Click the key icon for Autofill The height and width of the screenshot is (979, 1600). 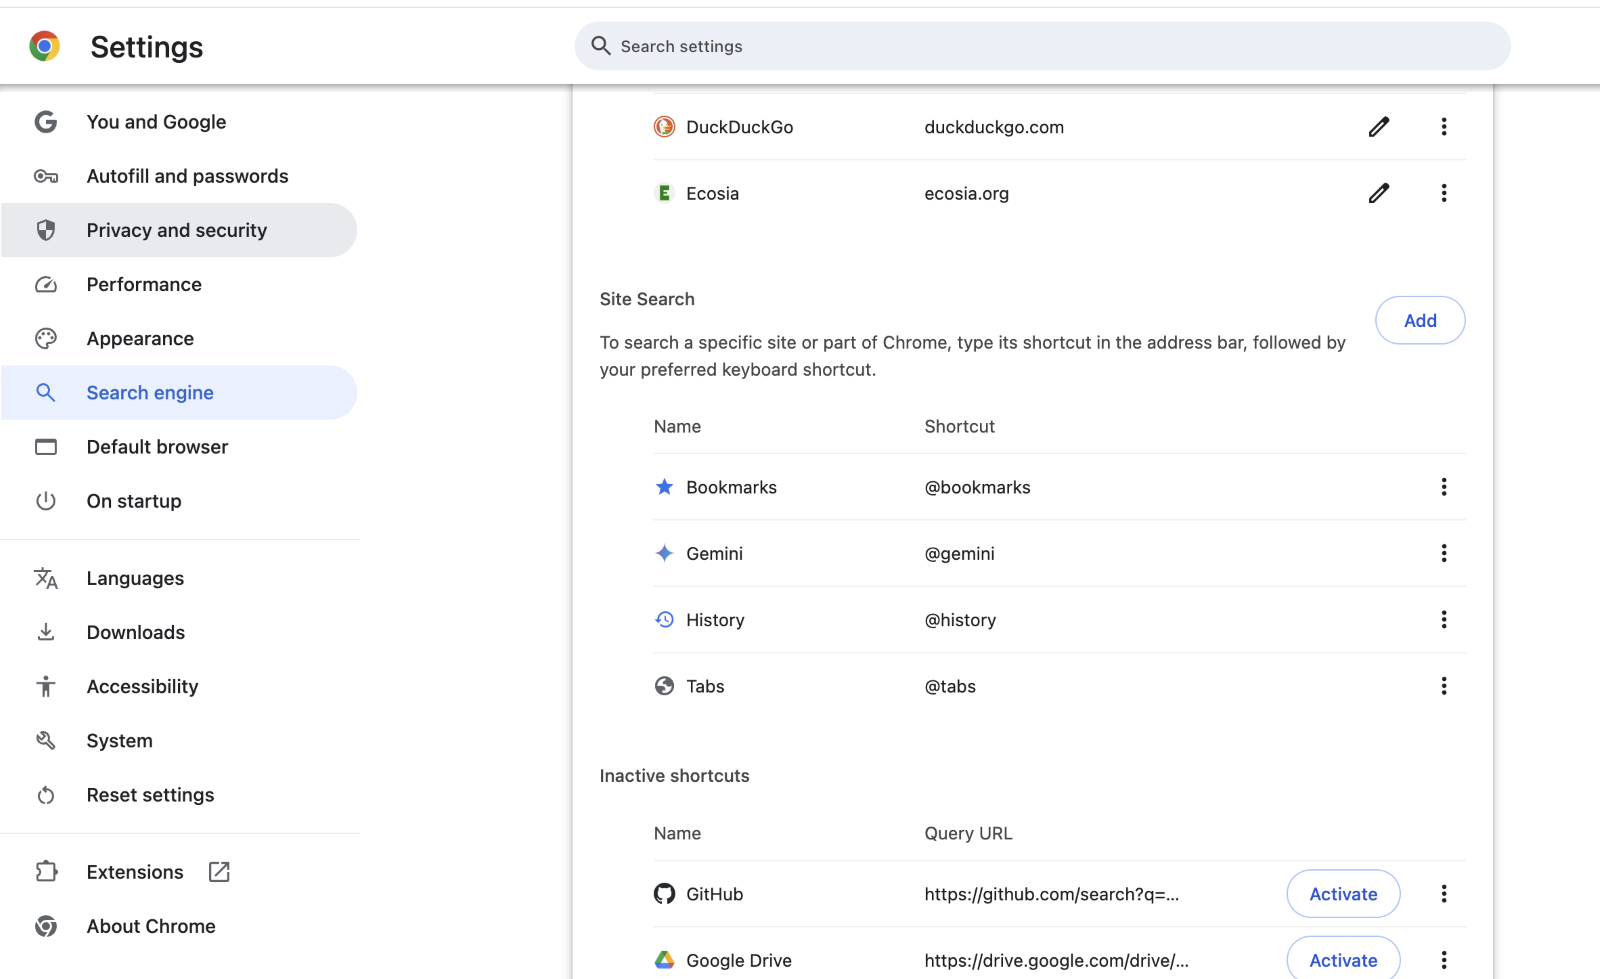pyautogui.click(x=46, y=176)
